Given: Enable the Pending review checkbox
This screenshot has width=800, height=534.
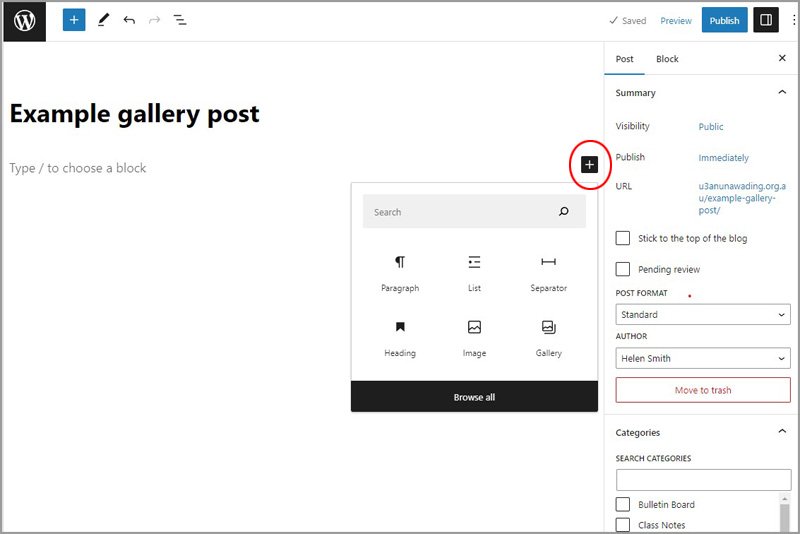Looking at the screenshot, I should (622, 269).
